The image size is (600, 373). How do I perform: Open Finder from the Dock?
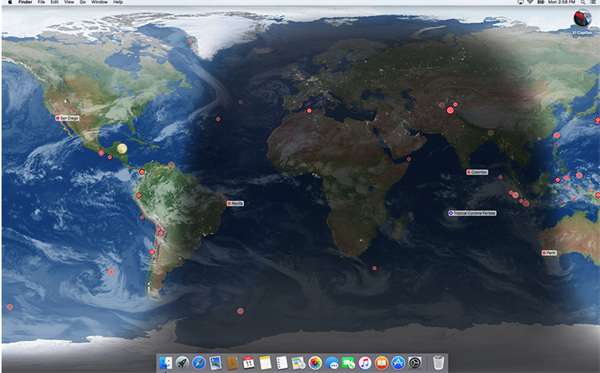pos(166,363)
